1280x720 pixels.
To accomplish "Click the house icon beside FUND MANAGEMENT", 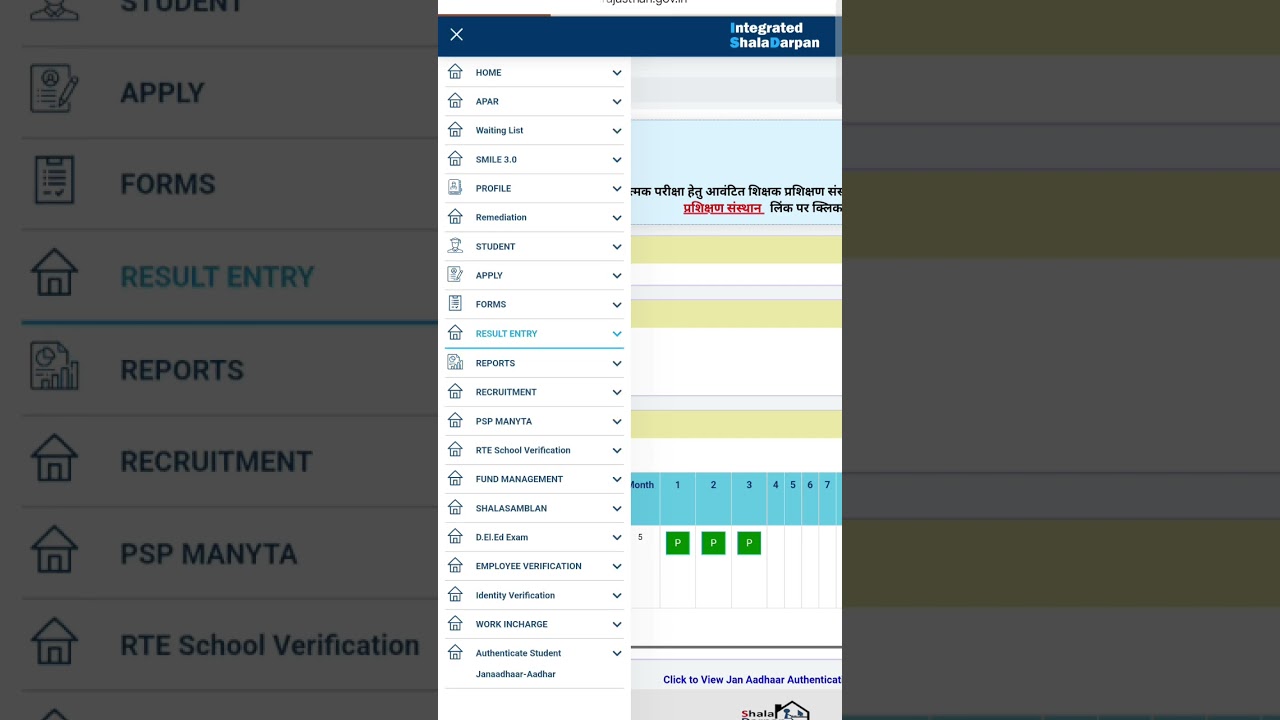I will [x=455, y=479].
